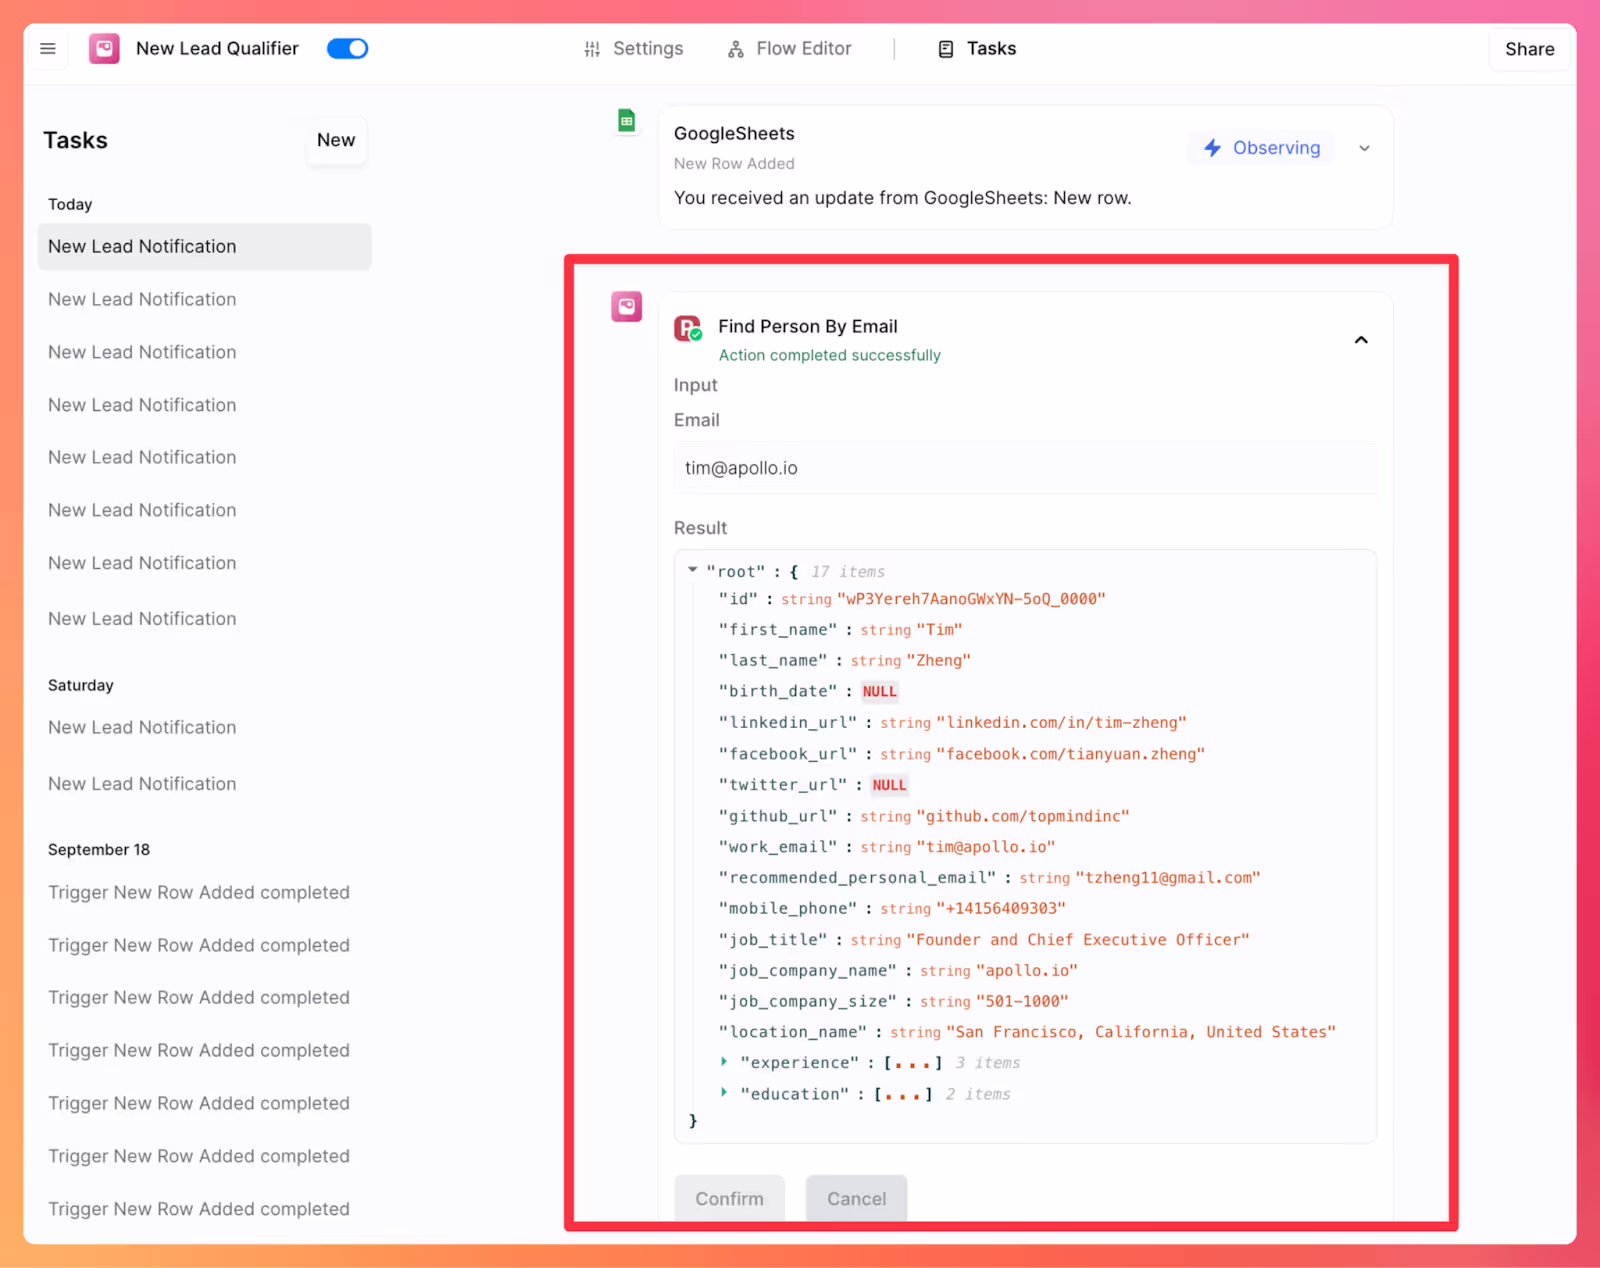This screenshot has width=1600, height=1268.
Task: Click the "Founder and Chief Executive Officer" value
Action: pos(1078,939)
